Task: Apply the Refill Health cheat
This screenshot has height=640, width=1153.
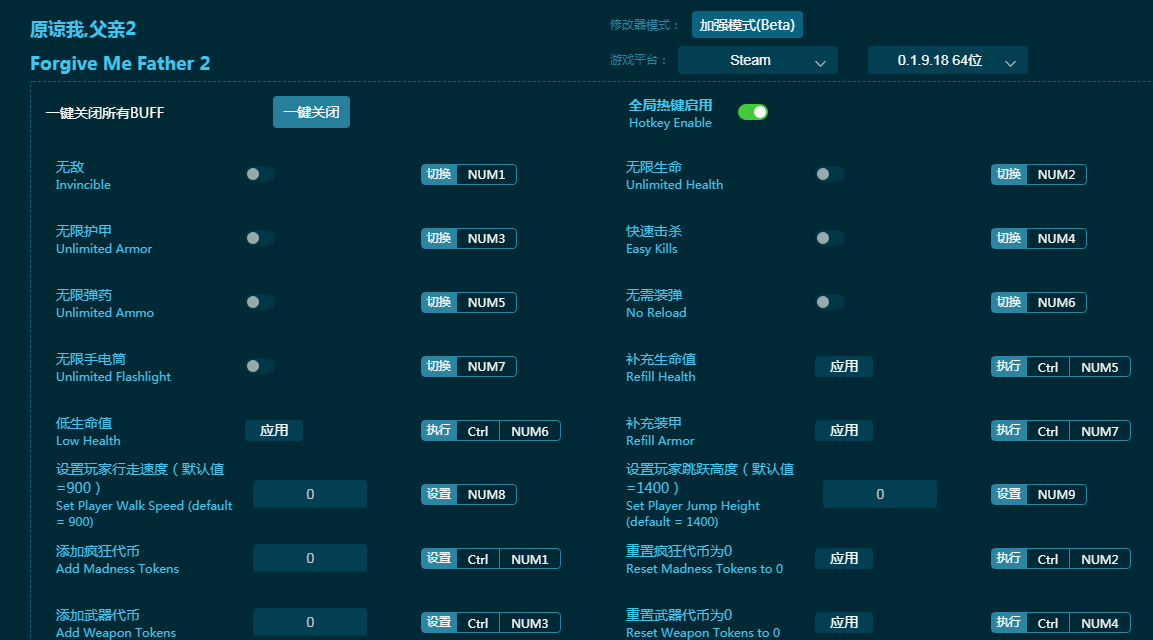Action: point(844,367)
